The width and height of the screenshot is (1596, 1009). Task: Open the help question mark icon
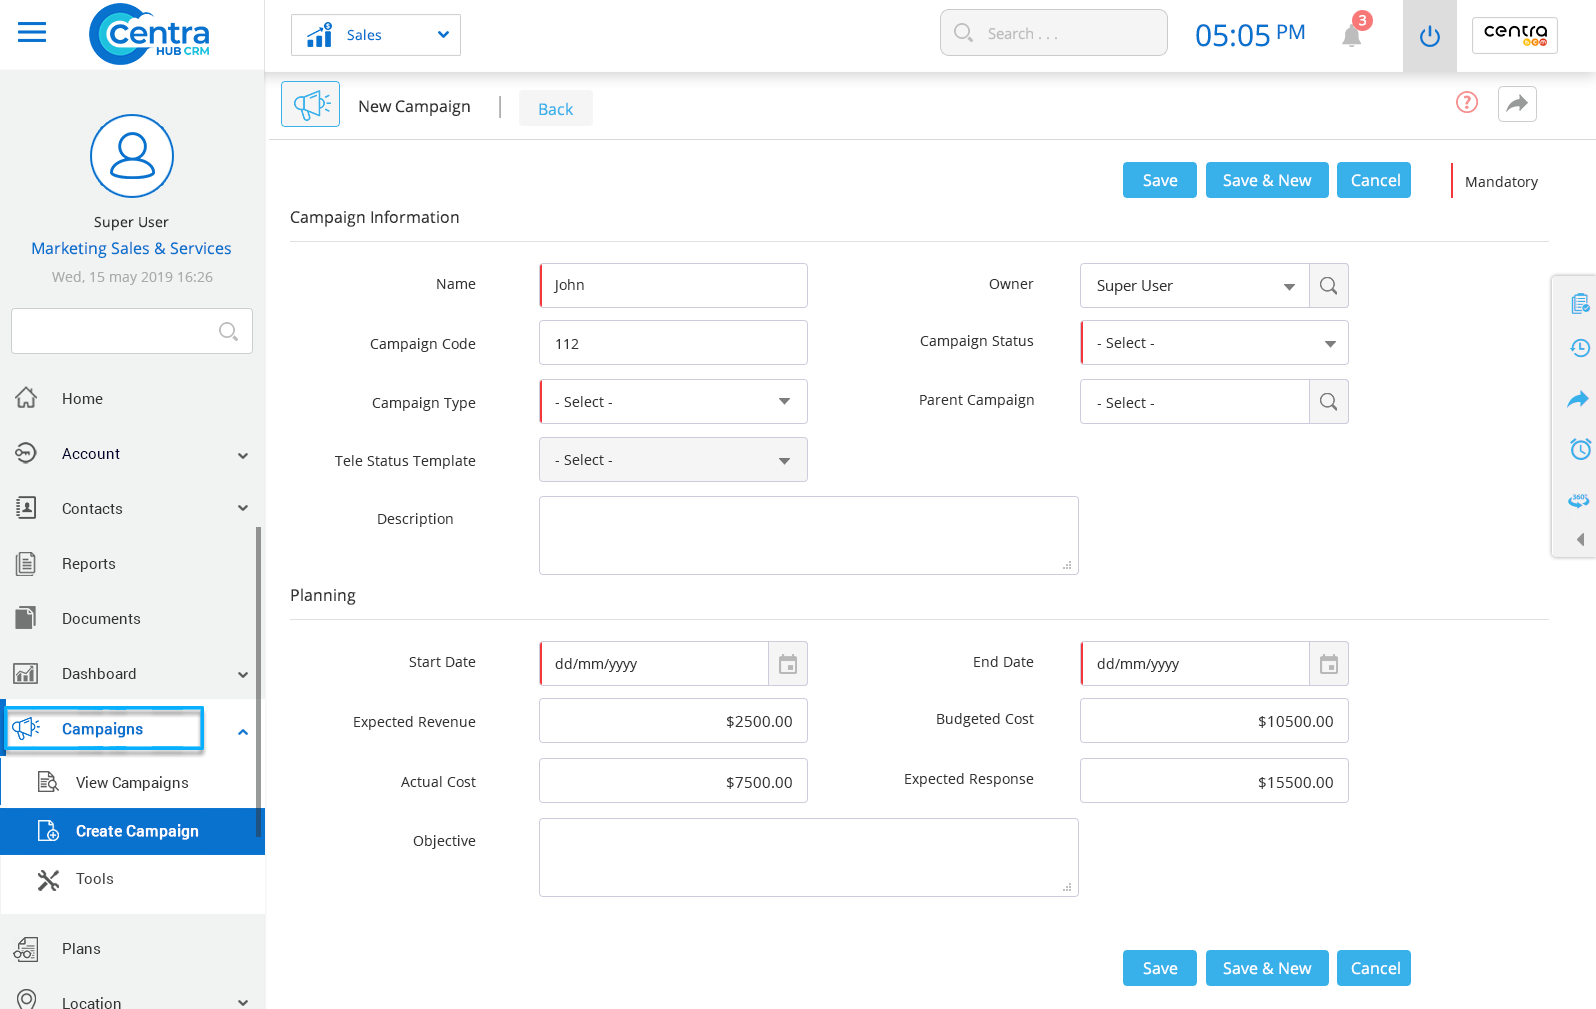[x=1467, y=102]
